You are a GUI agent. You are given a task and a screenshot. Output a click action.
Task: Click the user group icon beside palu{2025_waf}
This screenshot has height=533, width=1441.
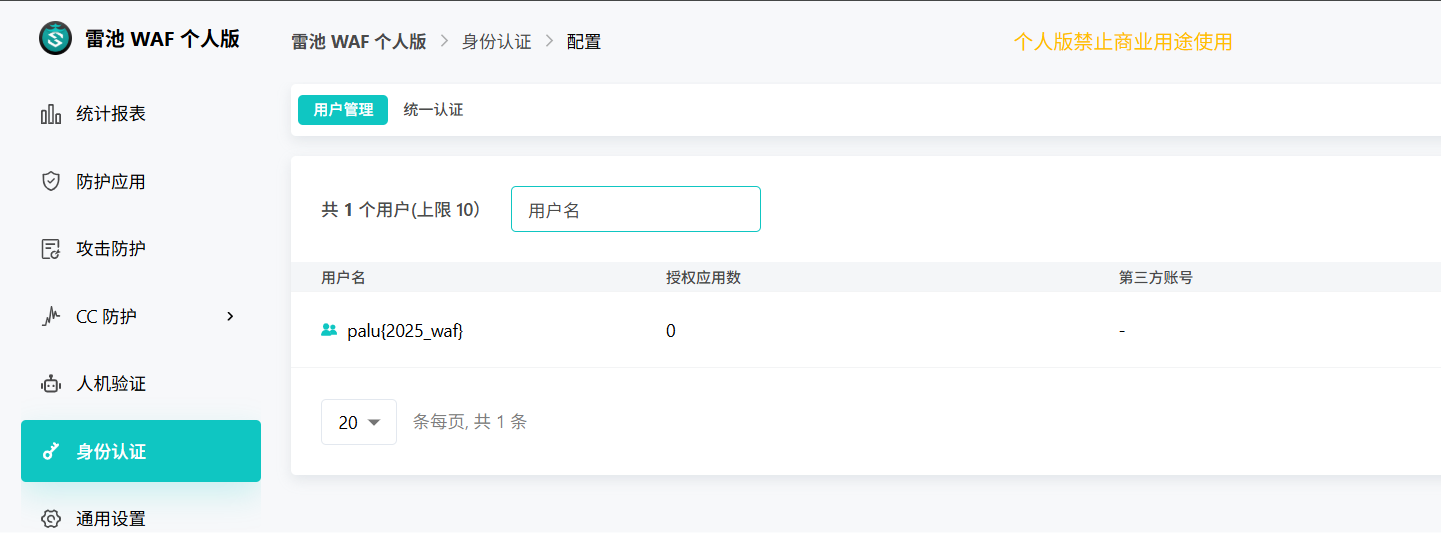pos(329,330)
